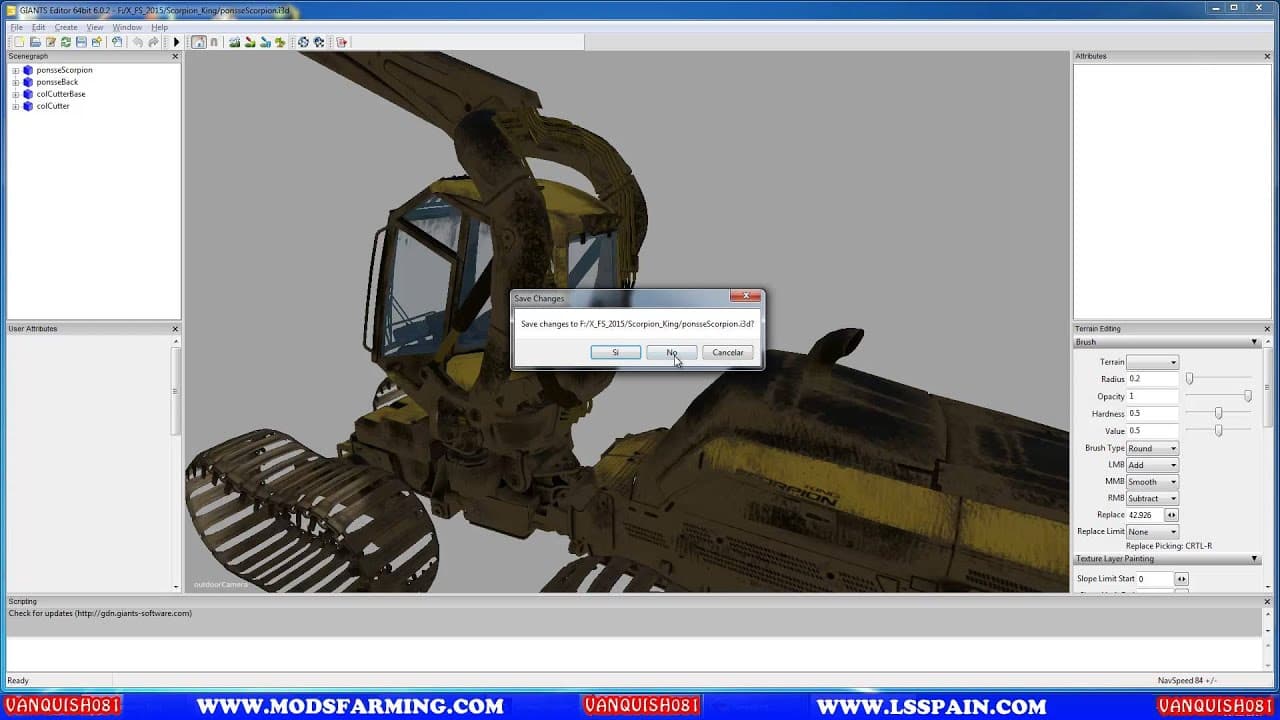
Task: Expand the ponsseBack tree node
Action: point(15,82)
